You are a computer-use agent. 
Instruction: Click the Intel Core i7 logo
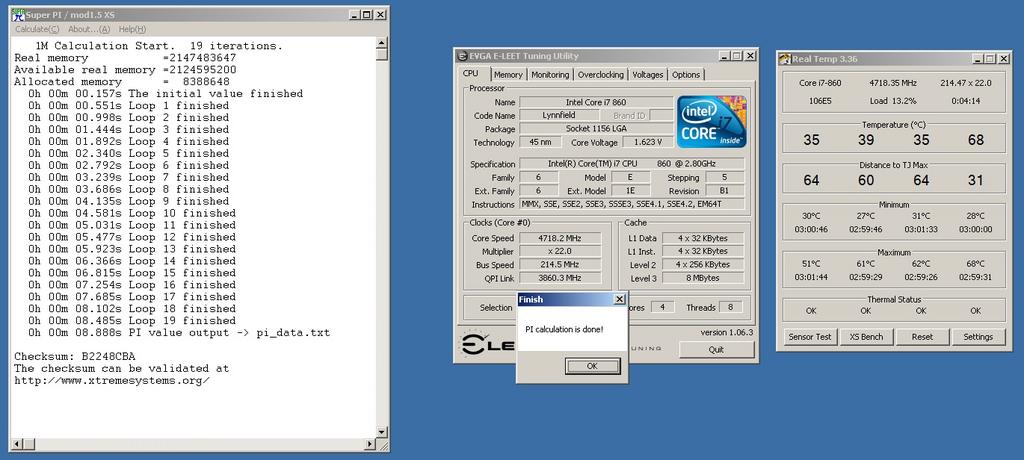[712, 121]
